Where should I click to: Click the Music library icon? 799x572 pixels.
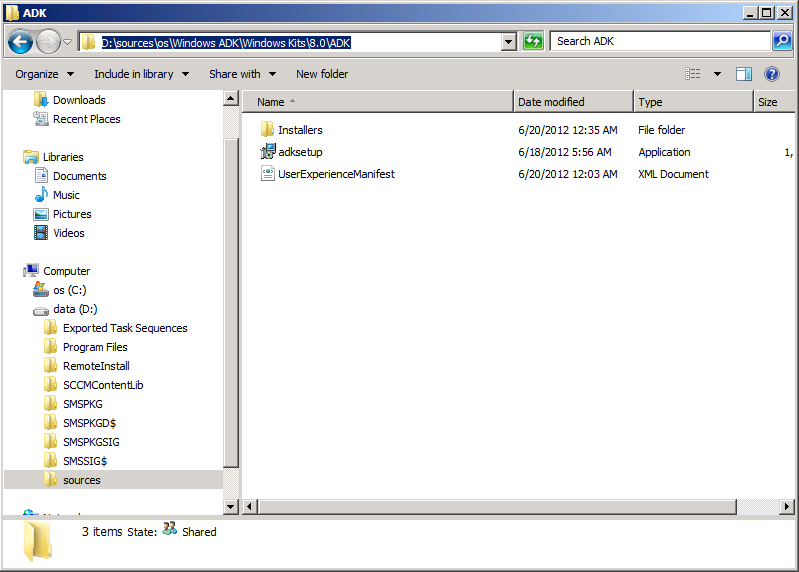point(41,195)
